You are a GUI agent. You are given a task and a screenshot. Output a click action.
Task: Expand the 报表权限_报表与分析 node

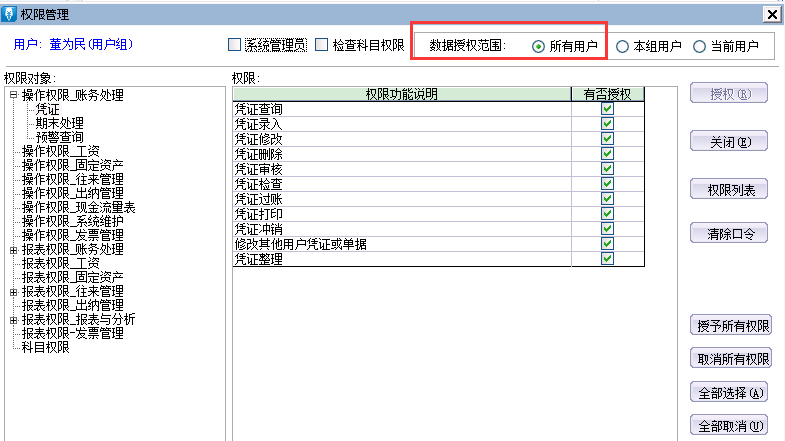click(14, 320)
